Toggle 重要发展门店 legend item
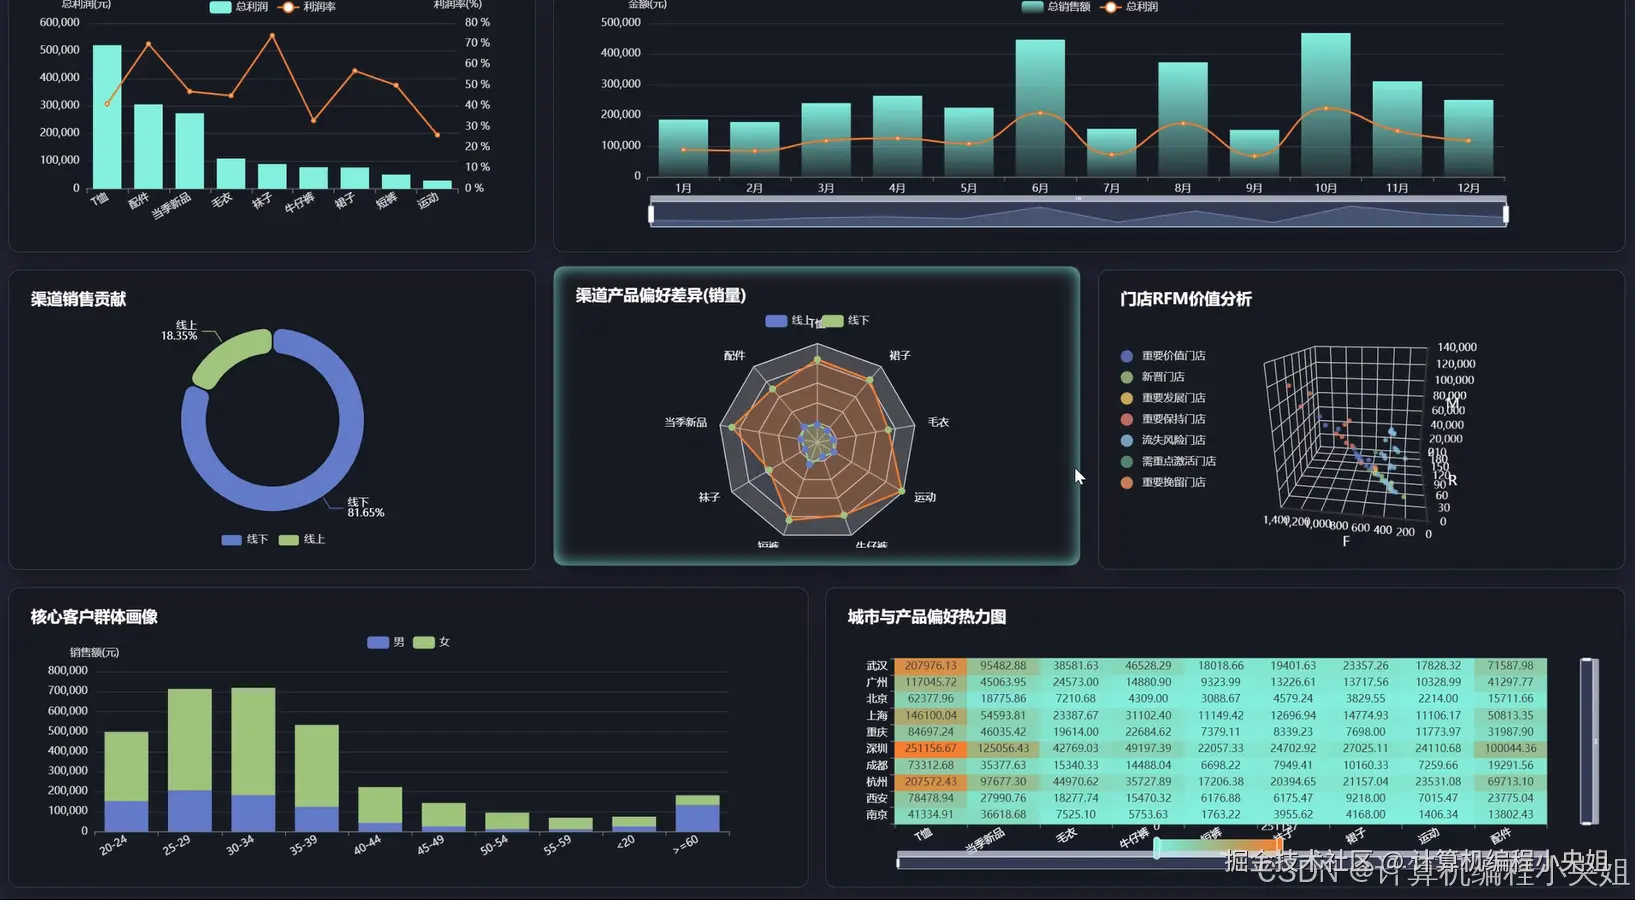Viewport: 1635px width, 900px height. pyautogui.click(x=1163, y=398)
